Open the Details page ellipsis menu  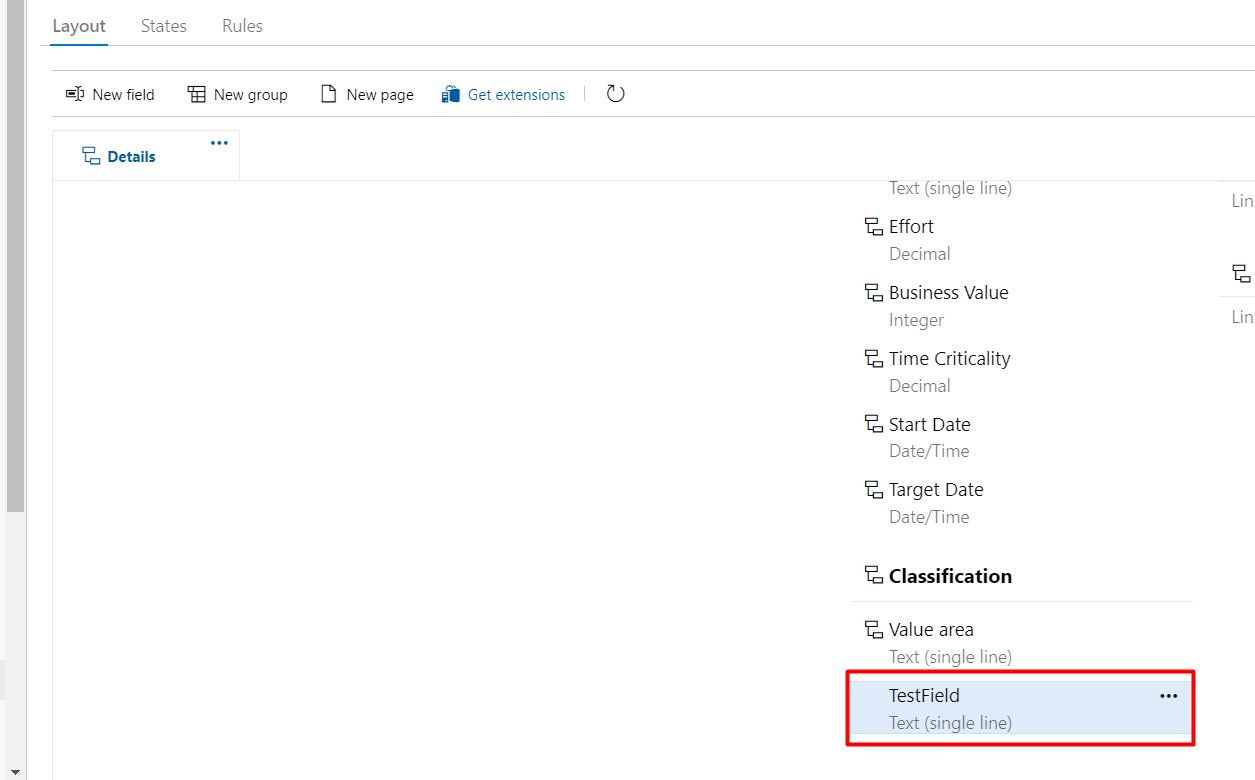pos(219,143)
